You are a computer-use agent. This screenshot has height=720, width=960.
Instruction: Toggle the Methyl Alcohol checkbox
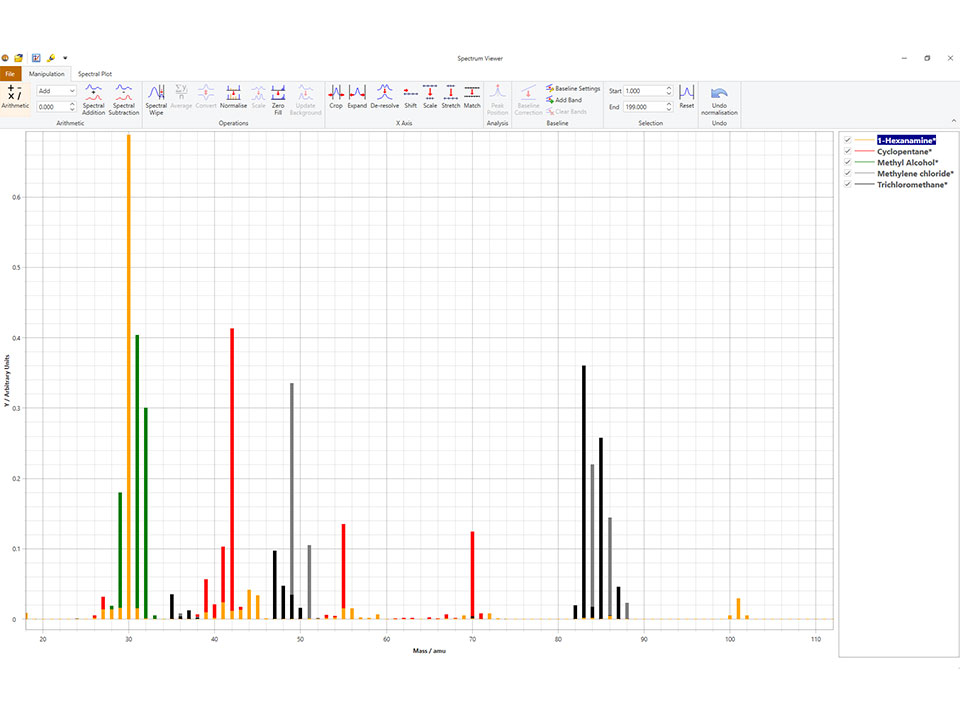coord(847,162)
